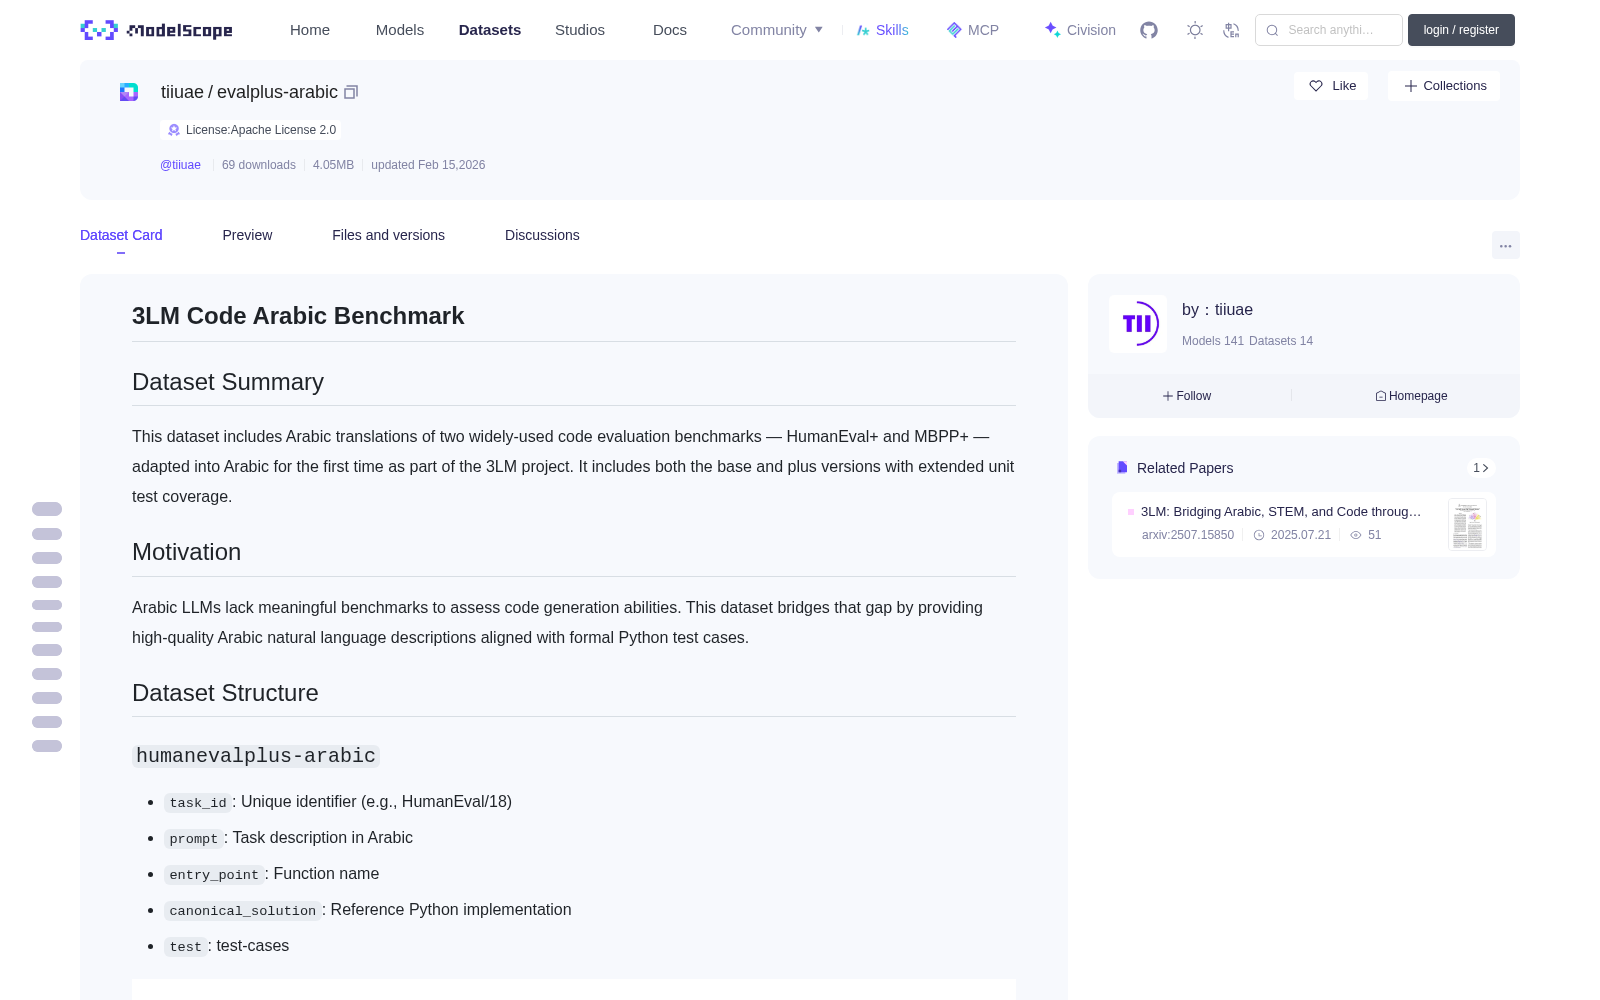
Task: Switch language with the translate icon
Action: click(x=1232, y=30)
